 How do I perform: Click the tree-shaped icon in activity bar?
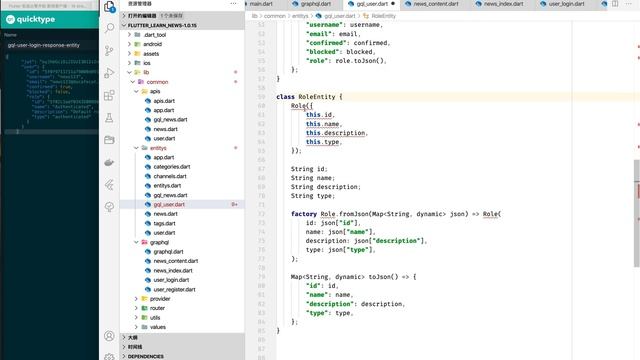[x=109, y=207]
